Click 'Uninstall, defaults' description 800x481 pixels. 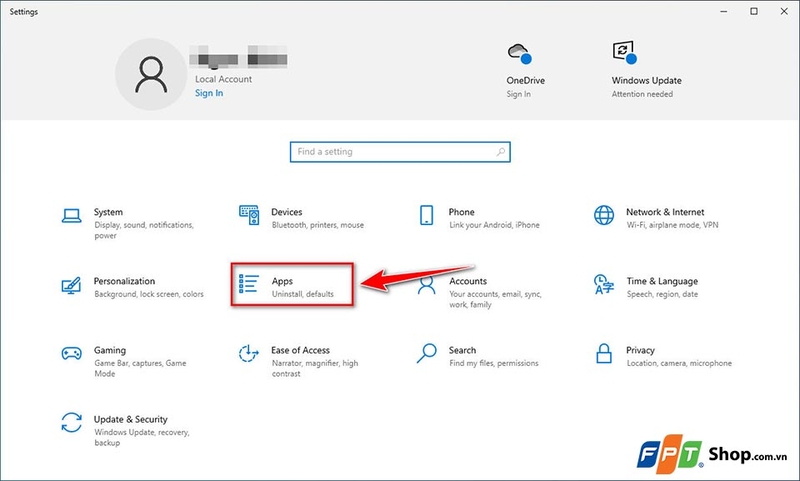click(303, 294)
